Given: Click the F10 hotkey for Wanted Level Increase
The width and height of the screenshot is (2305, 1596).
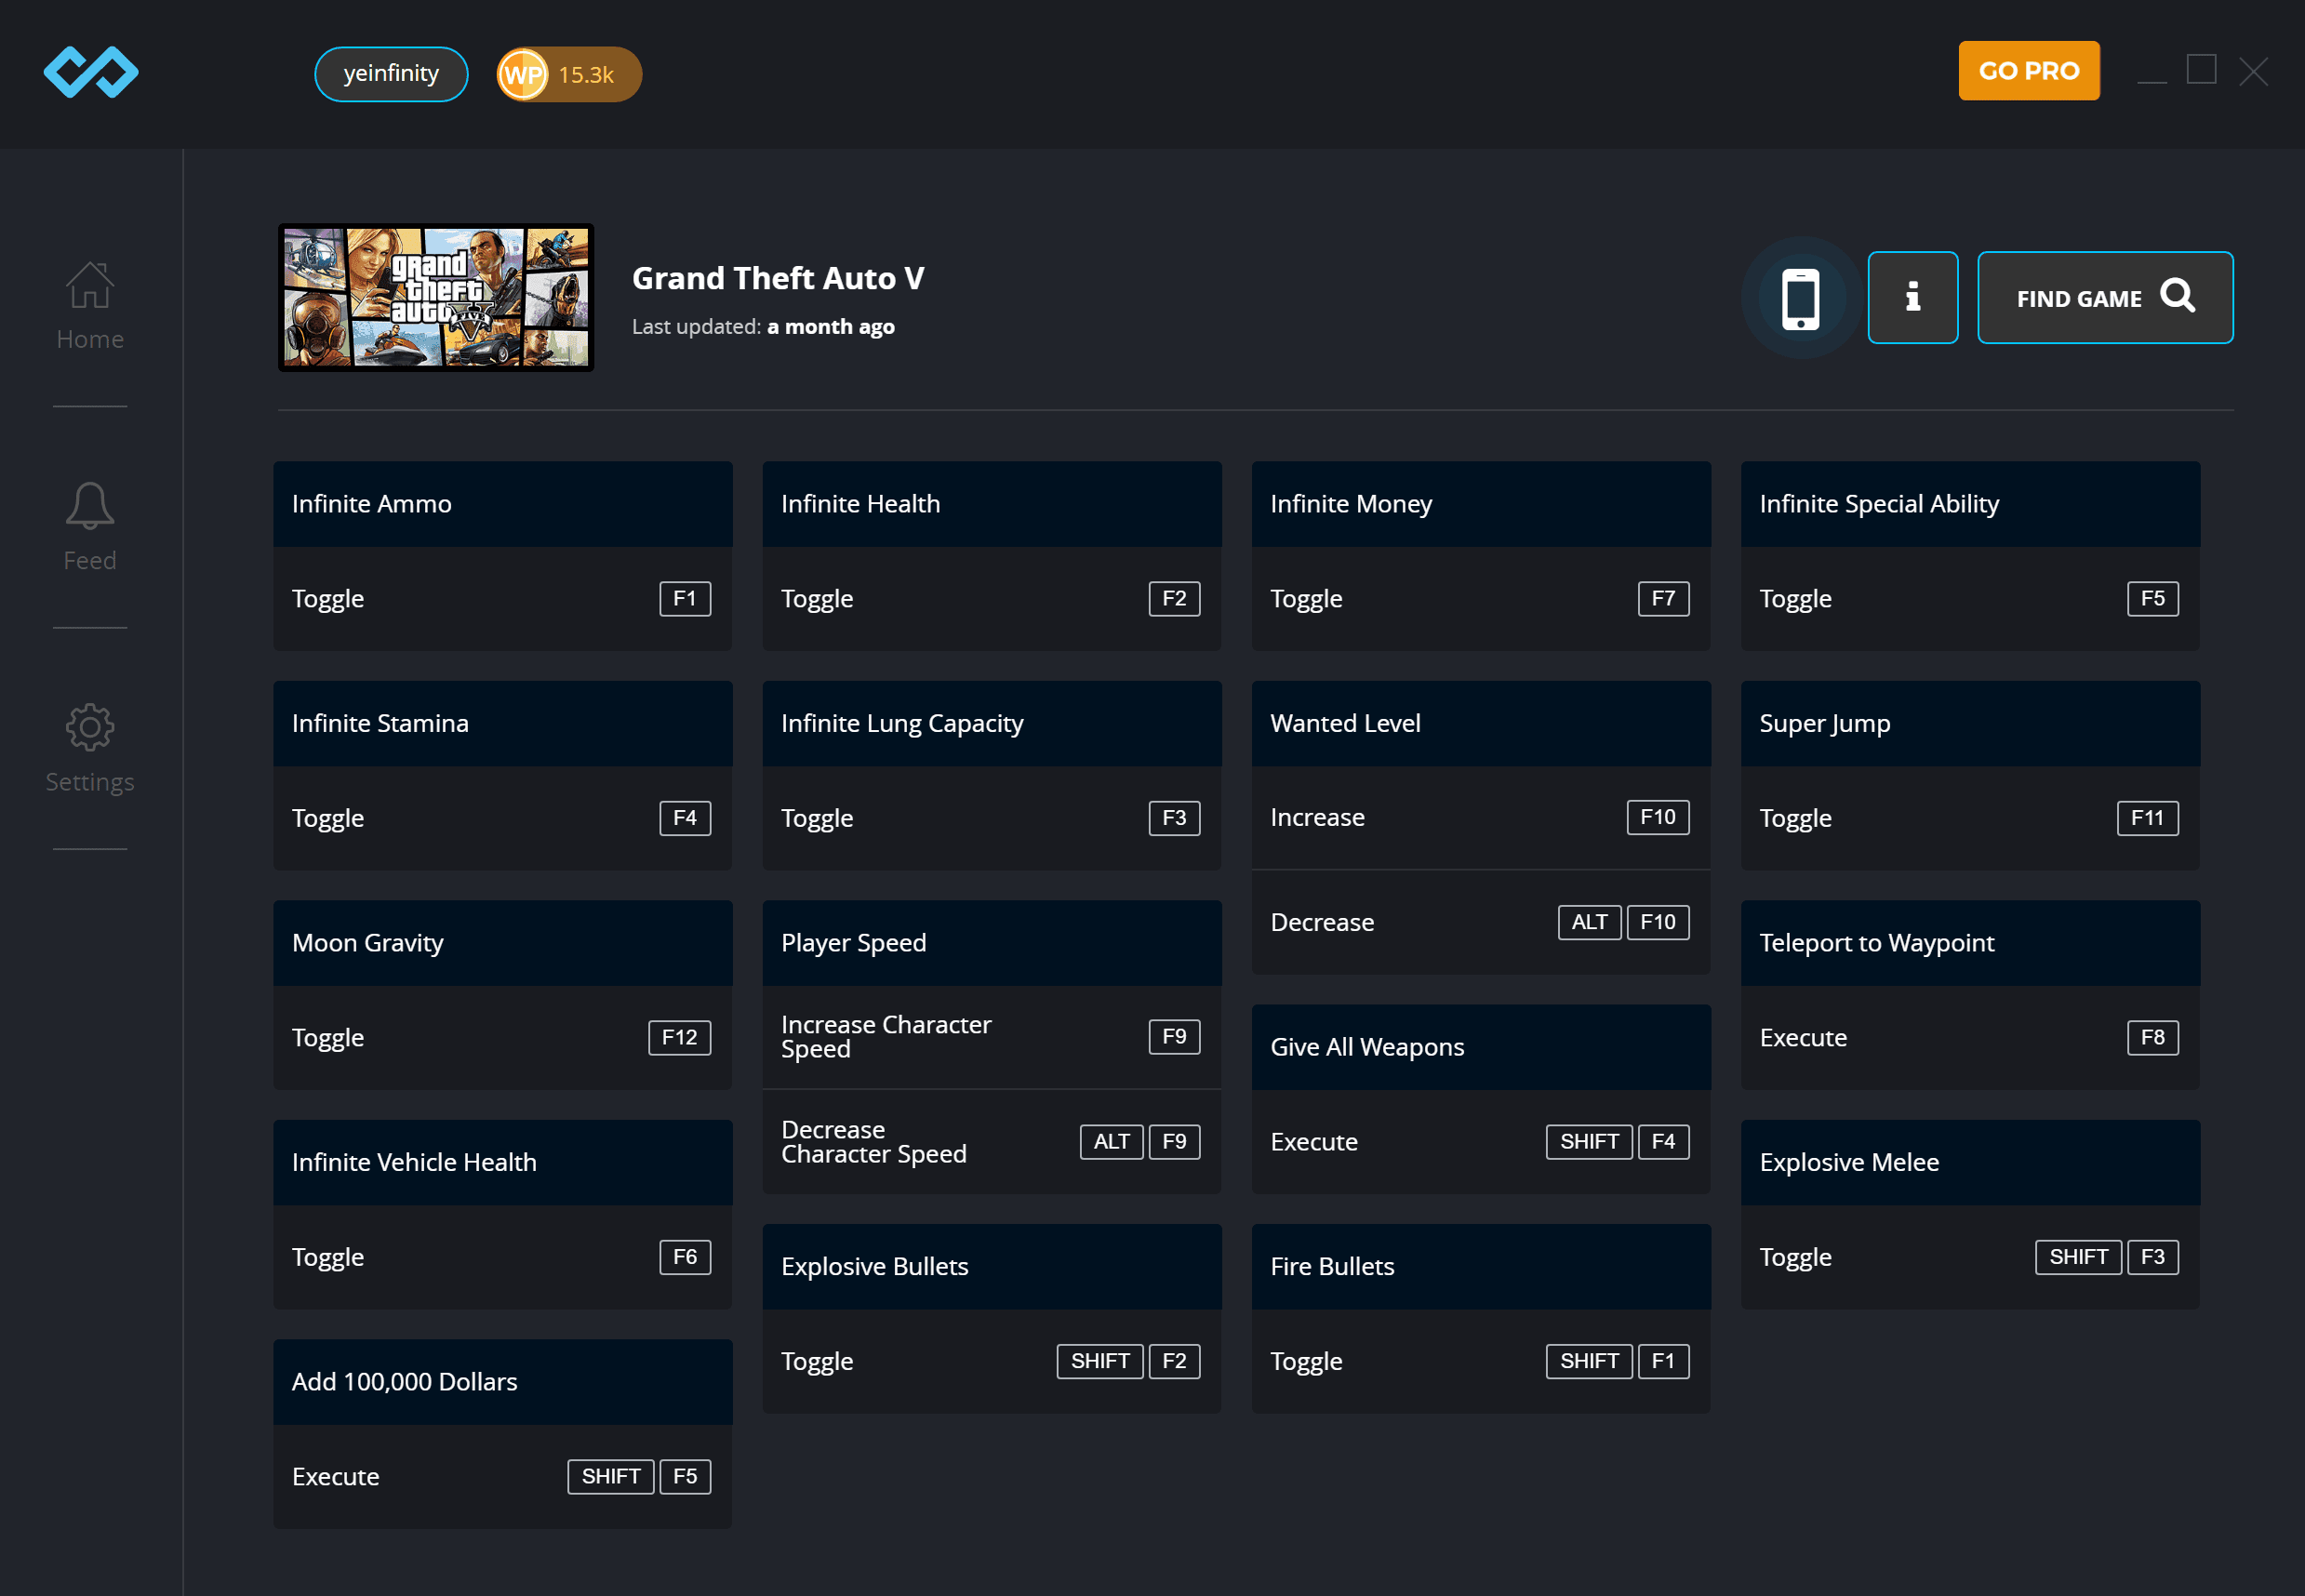Looking at the screenshot, I should (1658, 817).
